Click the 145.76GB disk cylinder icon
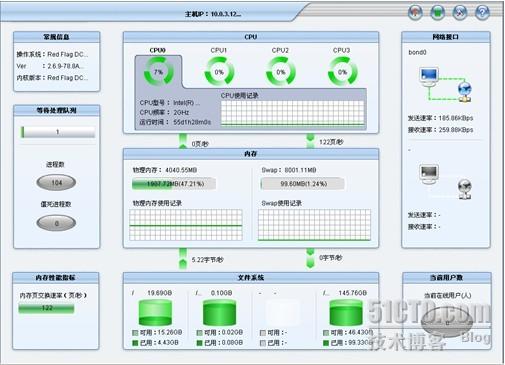Viewport: 505px width, 365px height. click(346, 312)
